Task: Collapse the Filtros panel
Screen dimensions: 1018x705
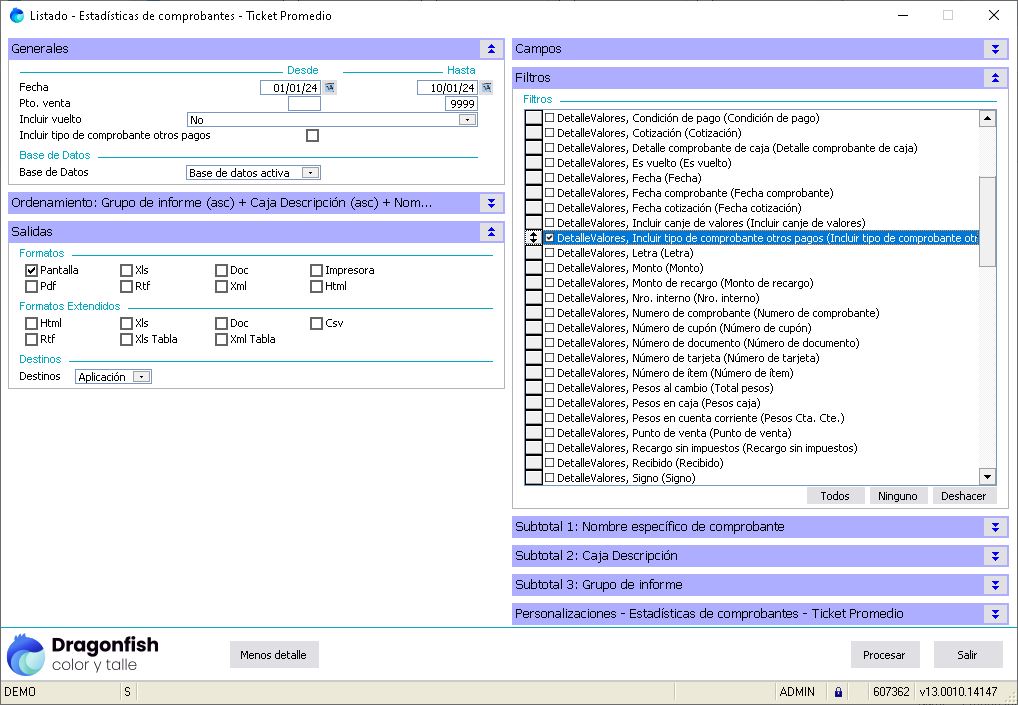Action: [995, 78]
